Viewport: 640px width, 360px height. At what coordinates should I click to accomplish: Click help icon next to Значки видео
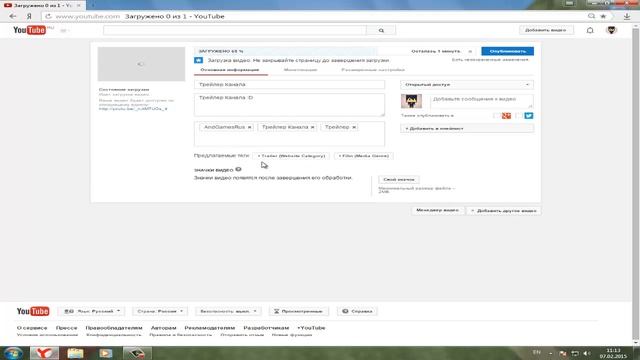(x=238, y=169)
